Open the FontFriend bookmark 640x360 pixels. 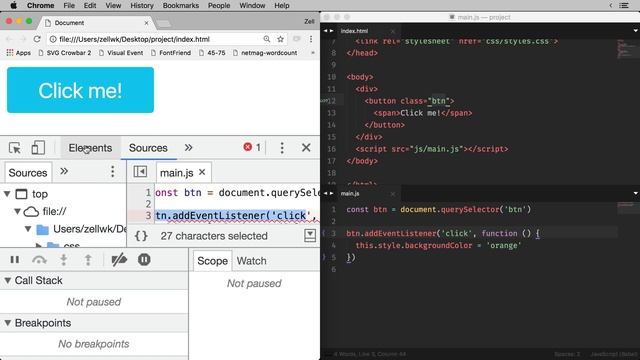[x=171, y=53]
